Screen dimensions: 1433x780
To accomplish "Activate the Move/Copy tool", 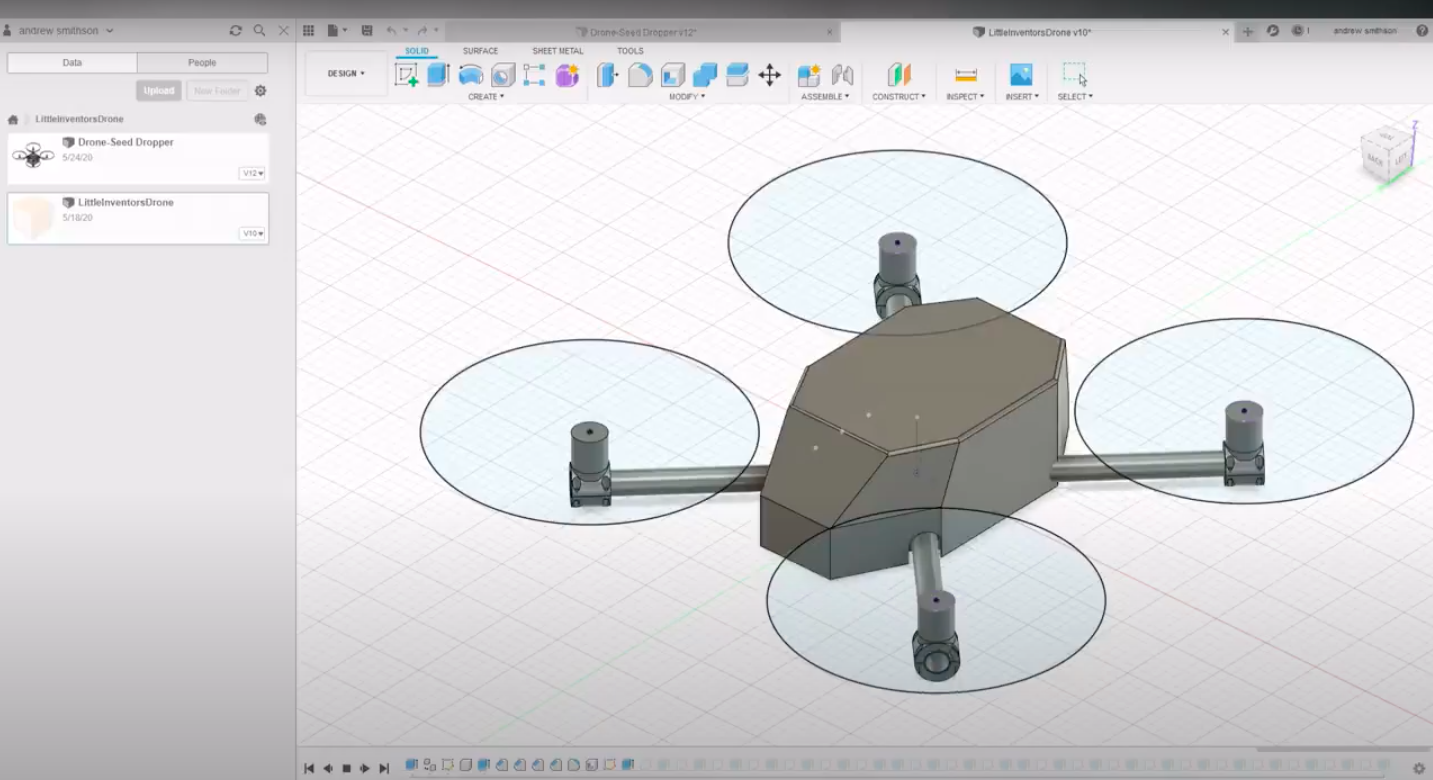I will [x=769, y=75].
